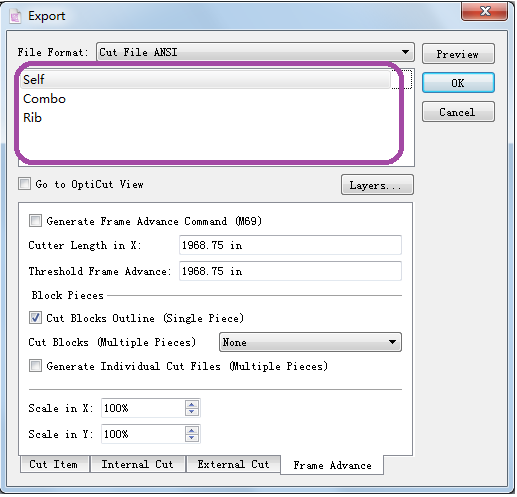This screenshot has height=497, width=517.
Task: Confirm export with OK button
Action: point(458,83)
